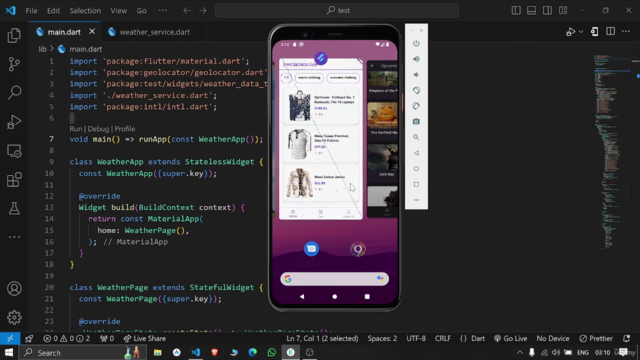
Task: Tap the phone's back navigation button
Action: click(x=302, y=297)
